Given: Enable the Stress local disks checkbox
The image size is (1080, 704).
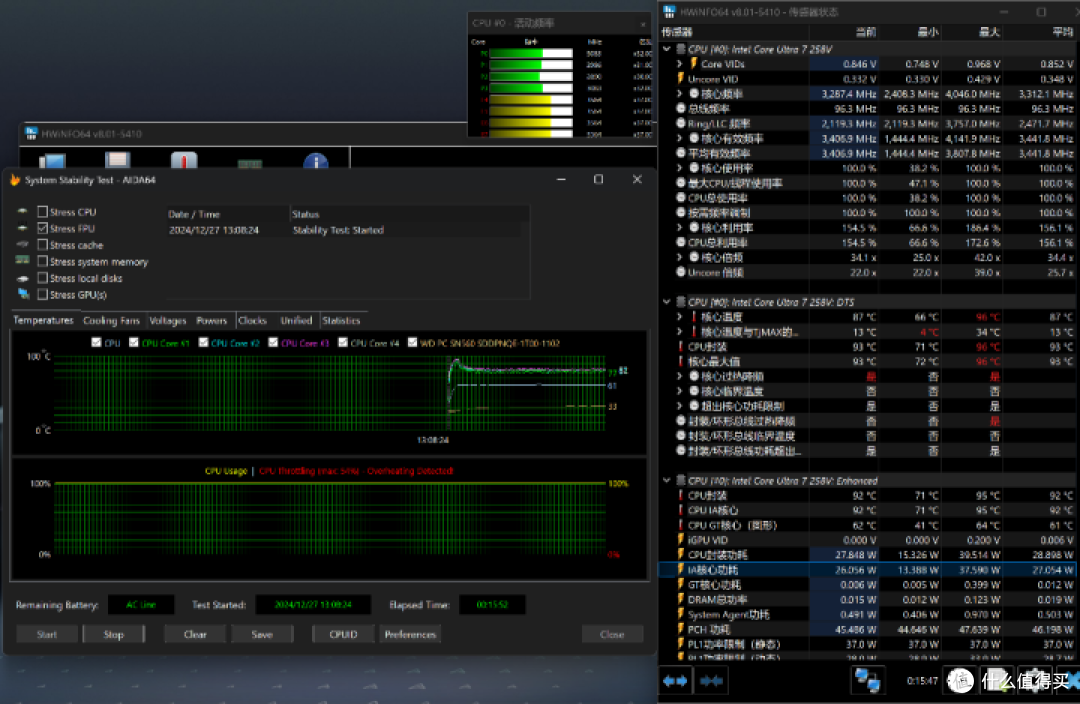Looking at the screenshot, I should coord(43,278).
